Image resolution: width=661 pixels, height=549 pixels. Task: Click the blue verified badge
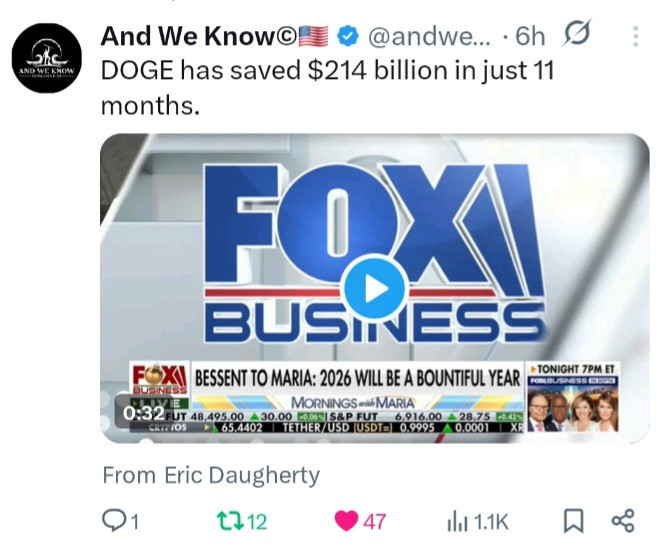pyautogui.click(x=347, y=37)
